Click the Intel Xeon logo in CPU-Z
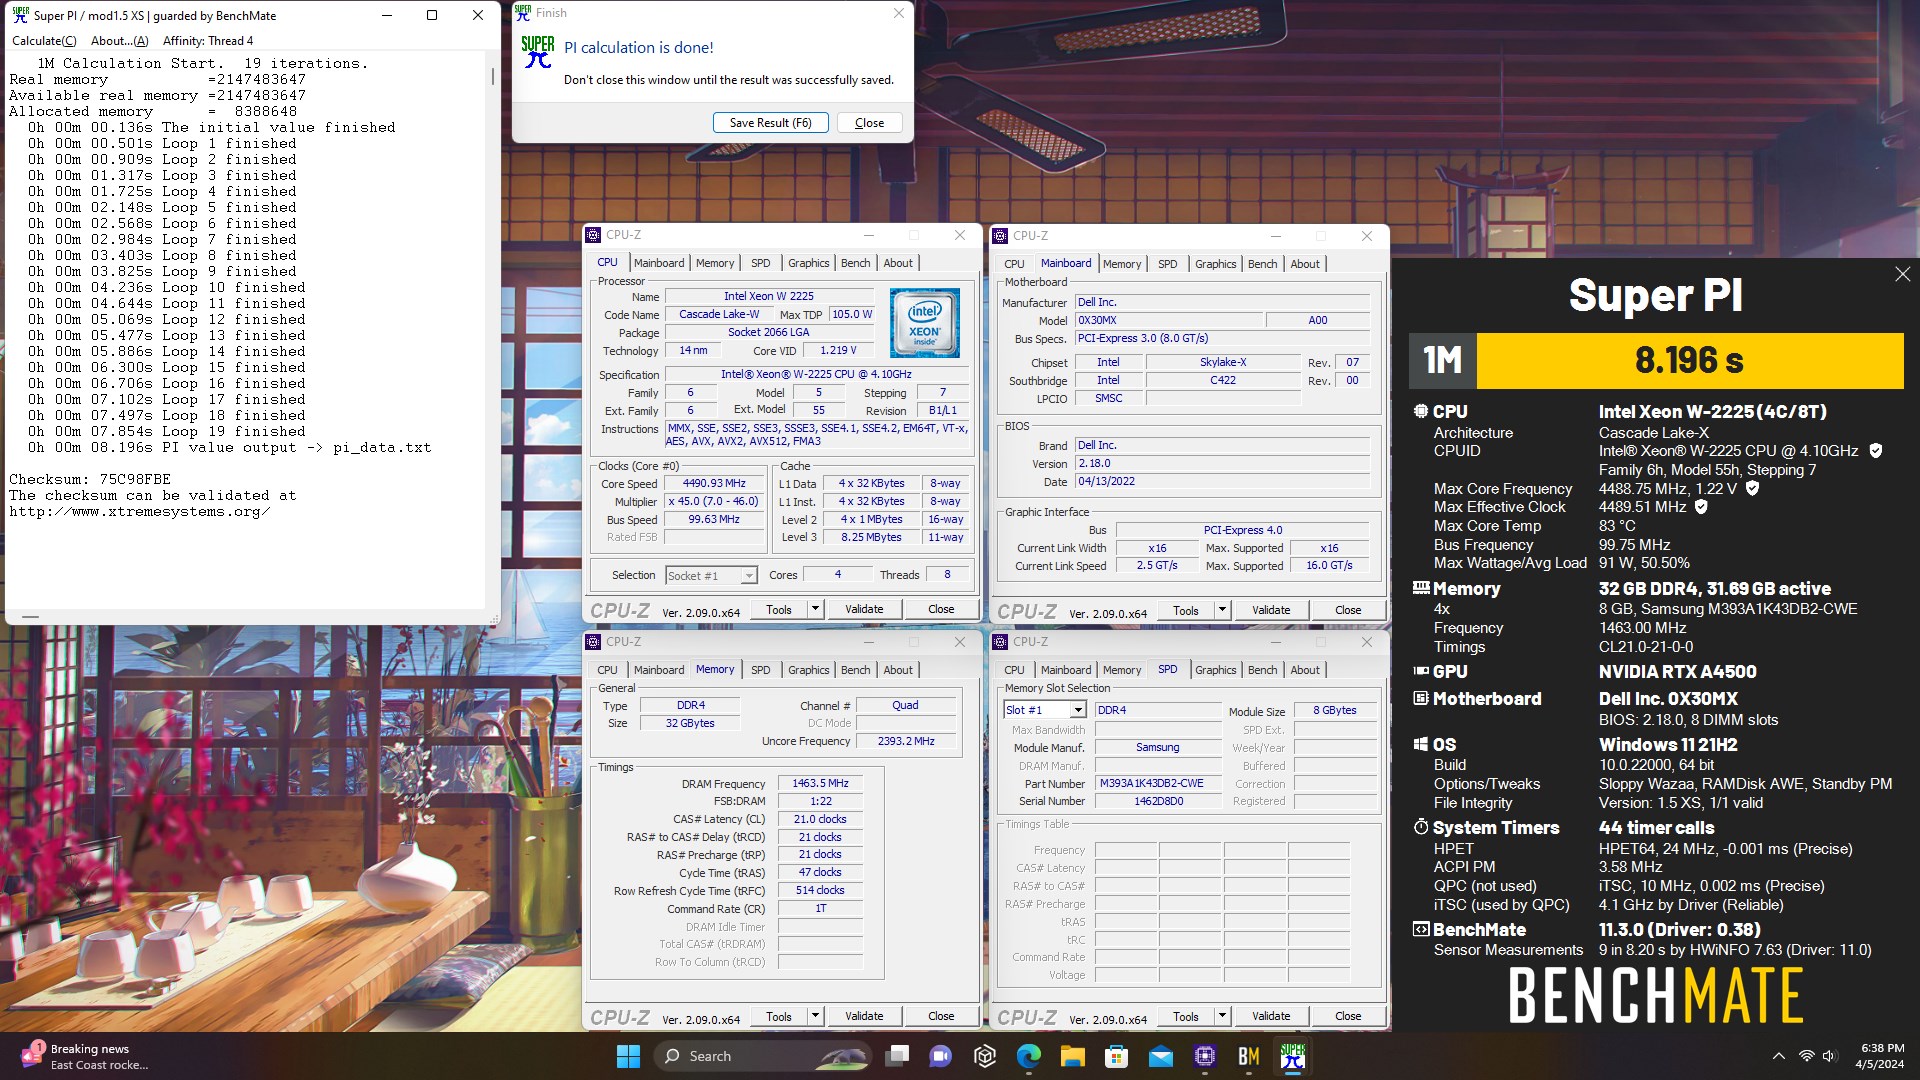Screen dimensions: 1920x1080 point(925,323)
